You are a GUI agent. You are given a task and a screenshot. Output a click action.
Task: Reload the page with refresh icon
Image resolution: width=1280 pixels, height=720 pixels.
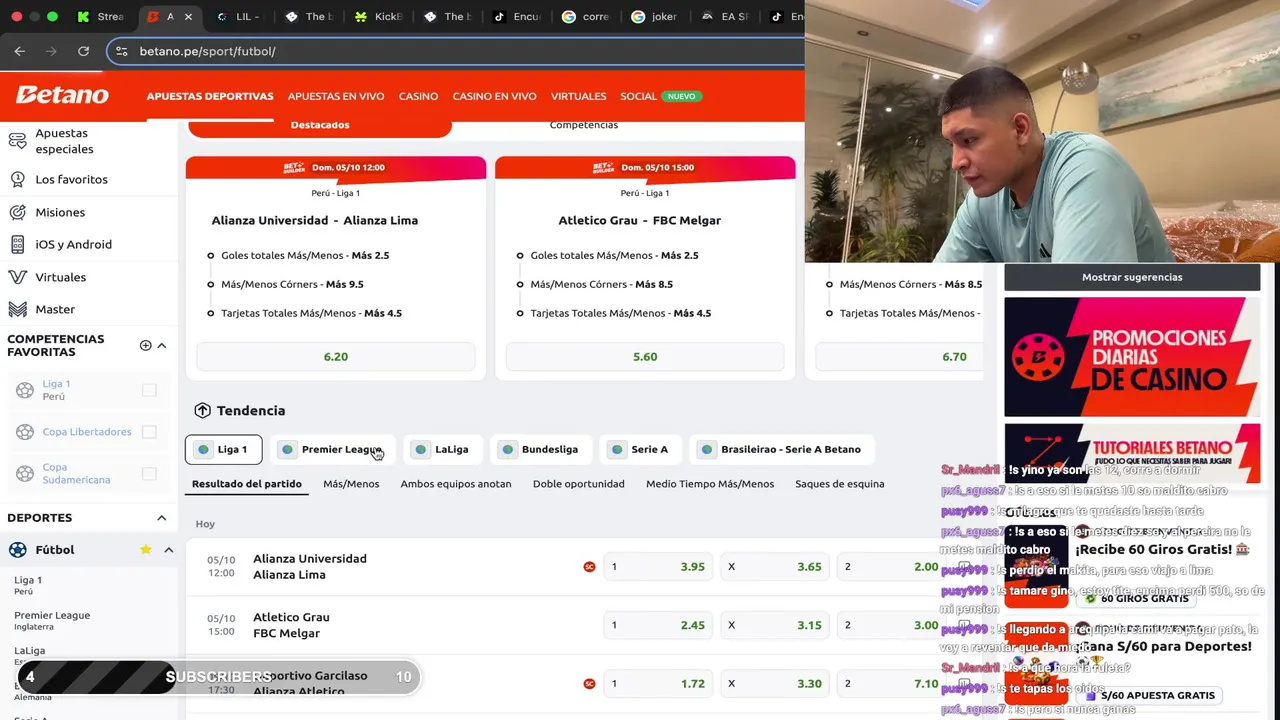(x=84, y=51)
